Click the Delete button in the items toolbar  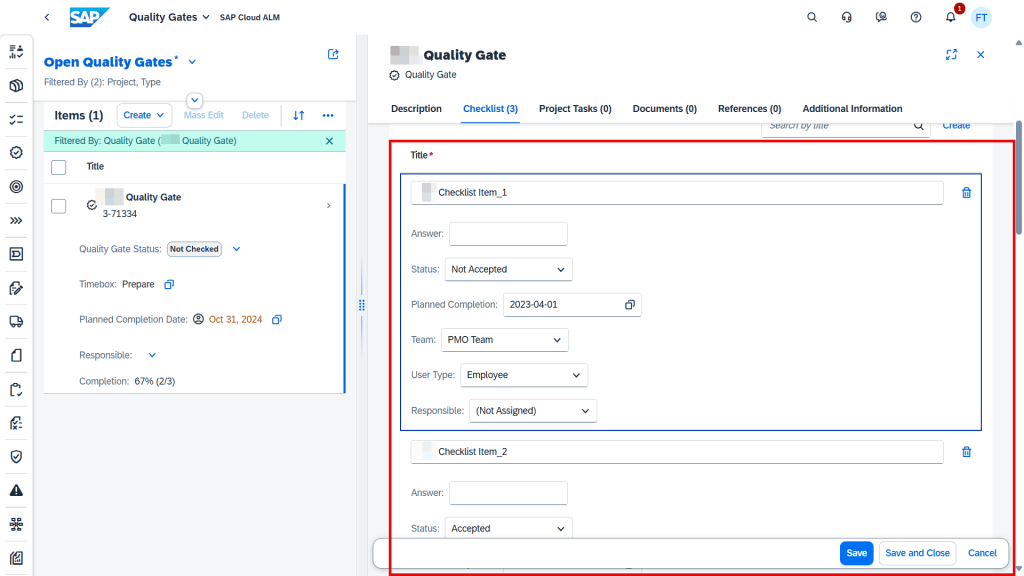point(255,115)
